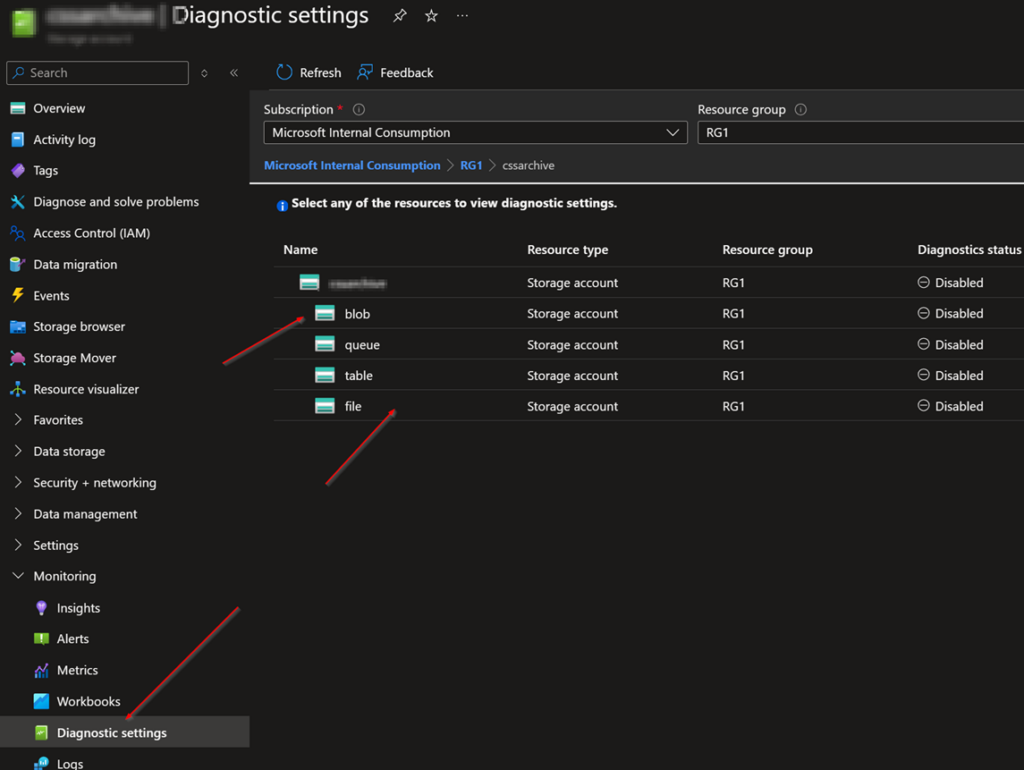
Task: Click the Resource group column header
Action: [x=767, y=249]
